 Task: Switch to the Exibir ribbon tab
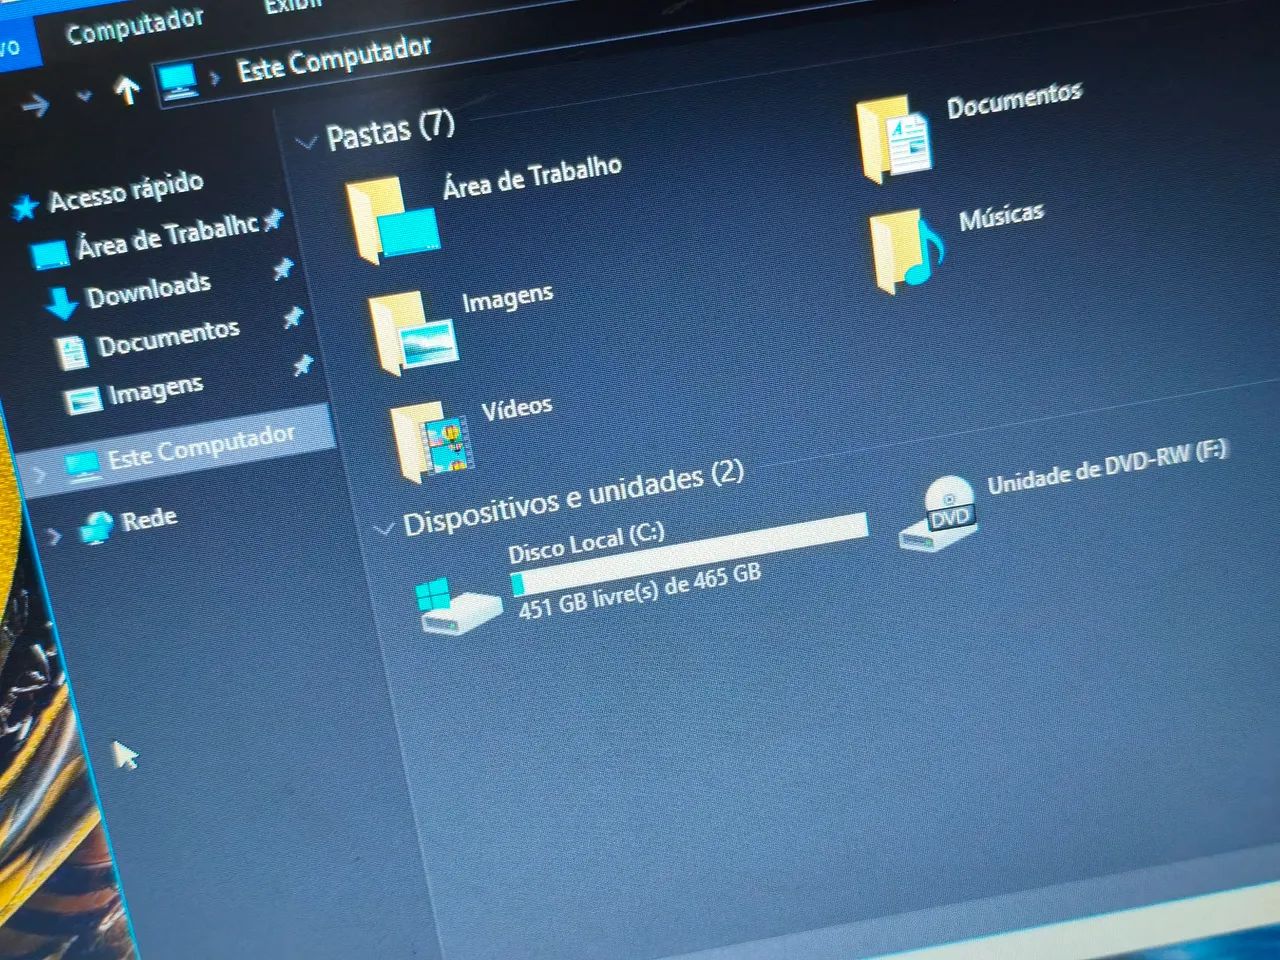pos(293,6)
